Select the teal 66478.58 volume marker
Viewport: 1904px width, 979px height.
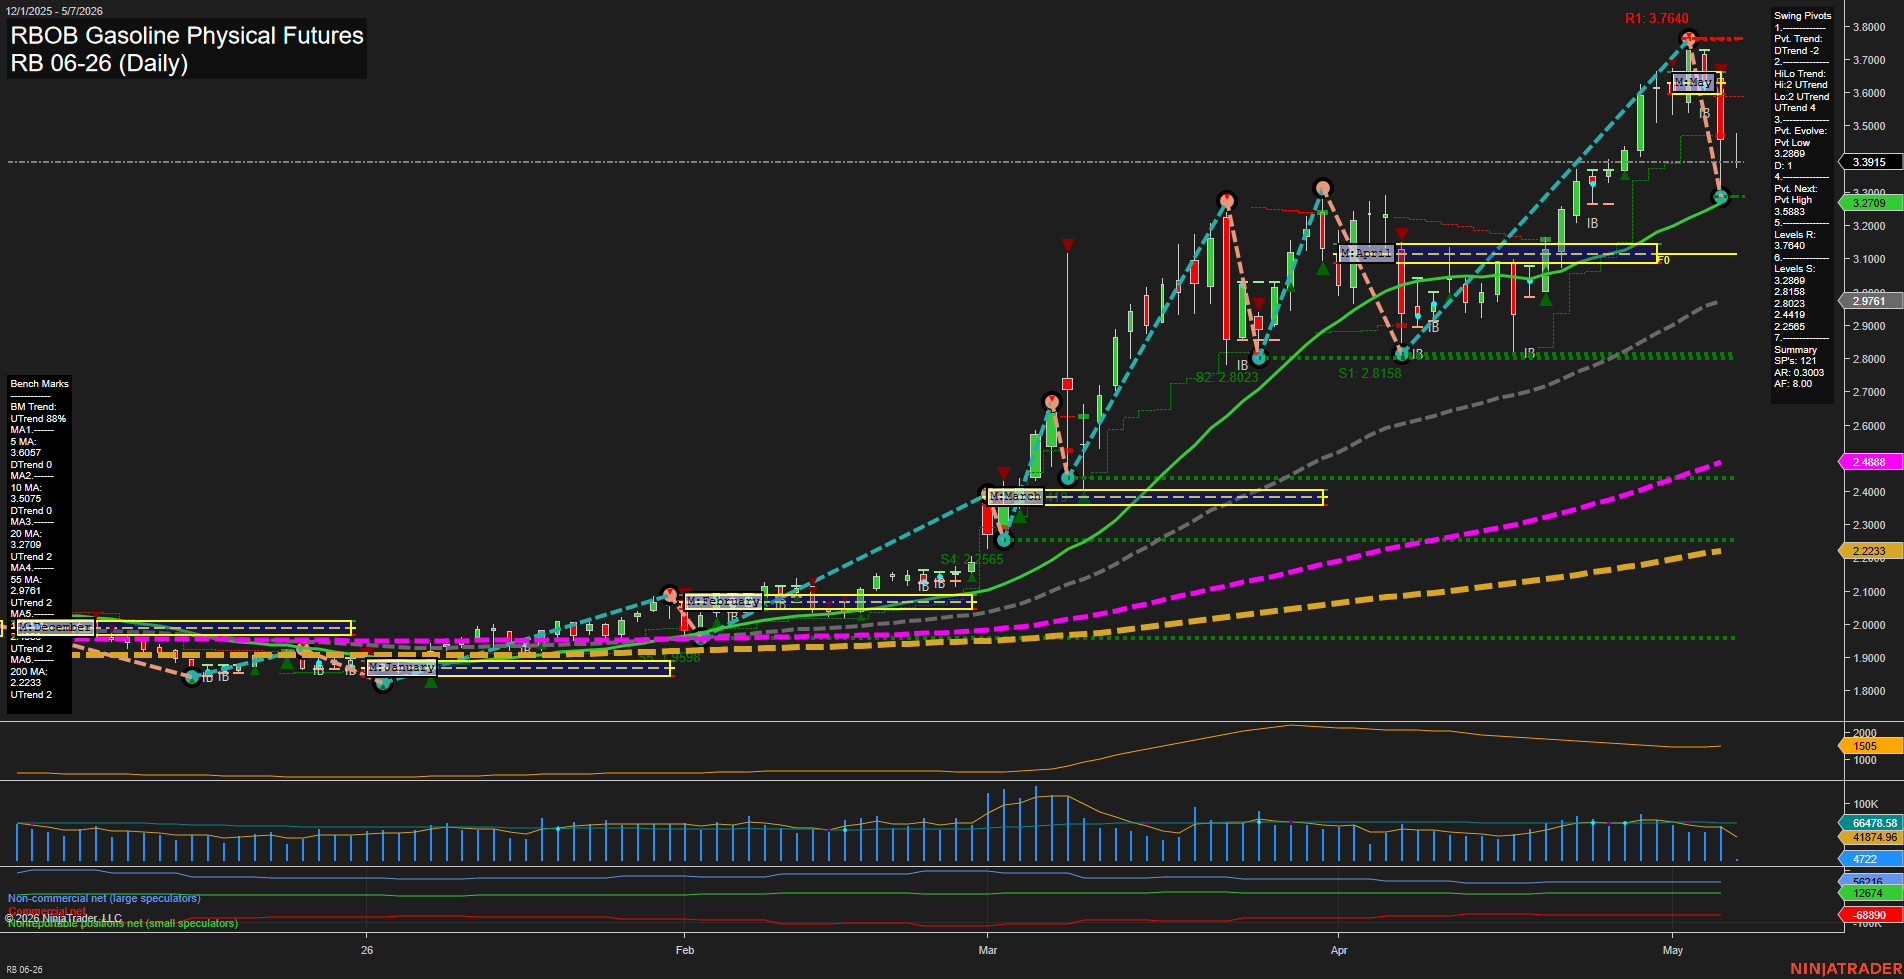point(1870,823)
